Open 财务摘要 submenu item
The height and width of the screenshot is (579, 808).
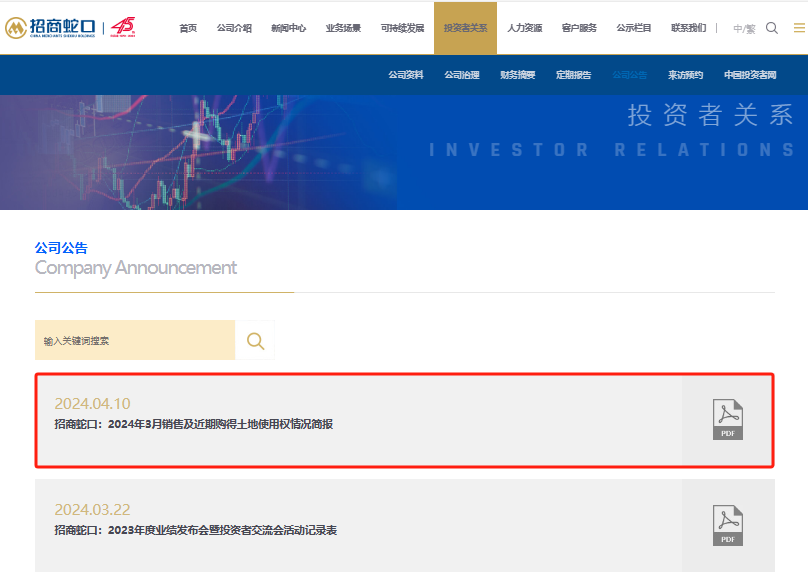pyautogui.click(x=518, y=75)
